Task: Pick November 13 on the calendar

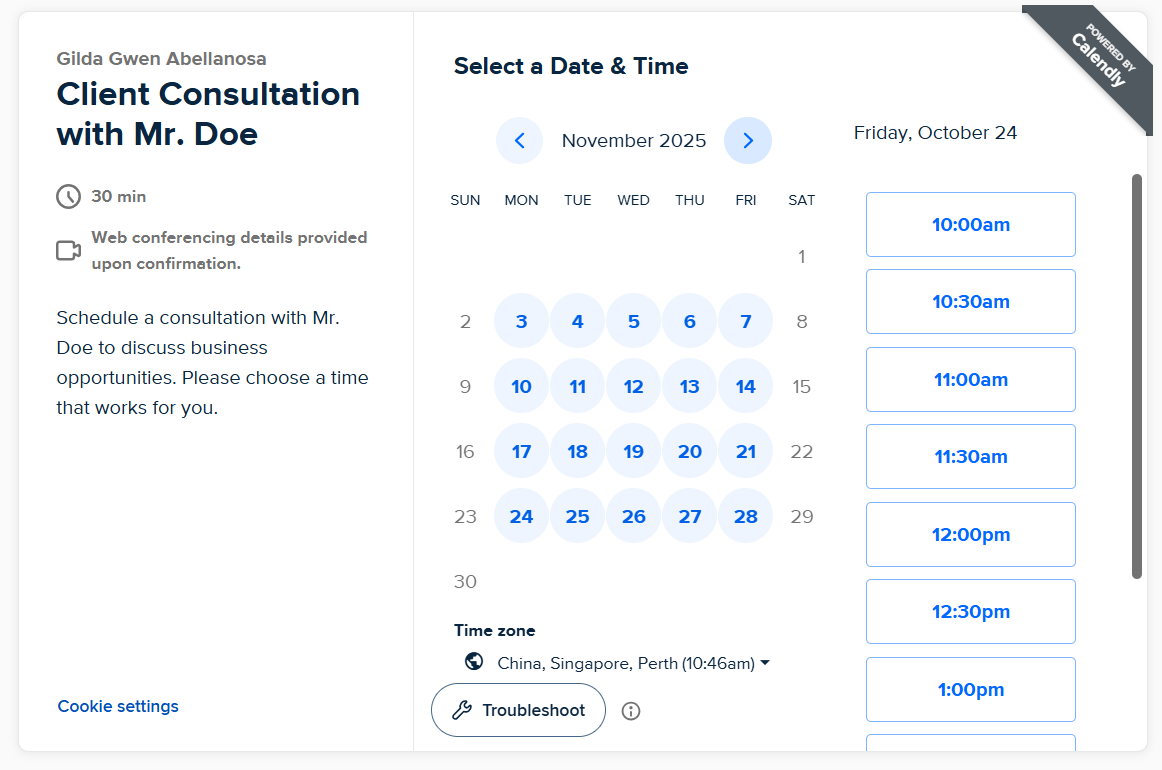Action: pos(690,387)
